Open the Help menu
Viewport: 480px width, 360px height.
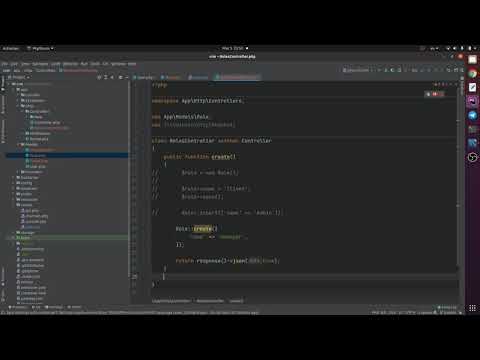point(132,64)
